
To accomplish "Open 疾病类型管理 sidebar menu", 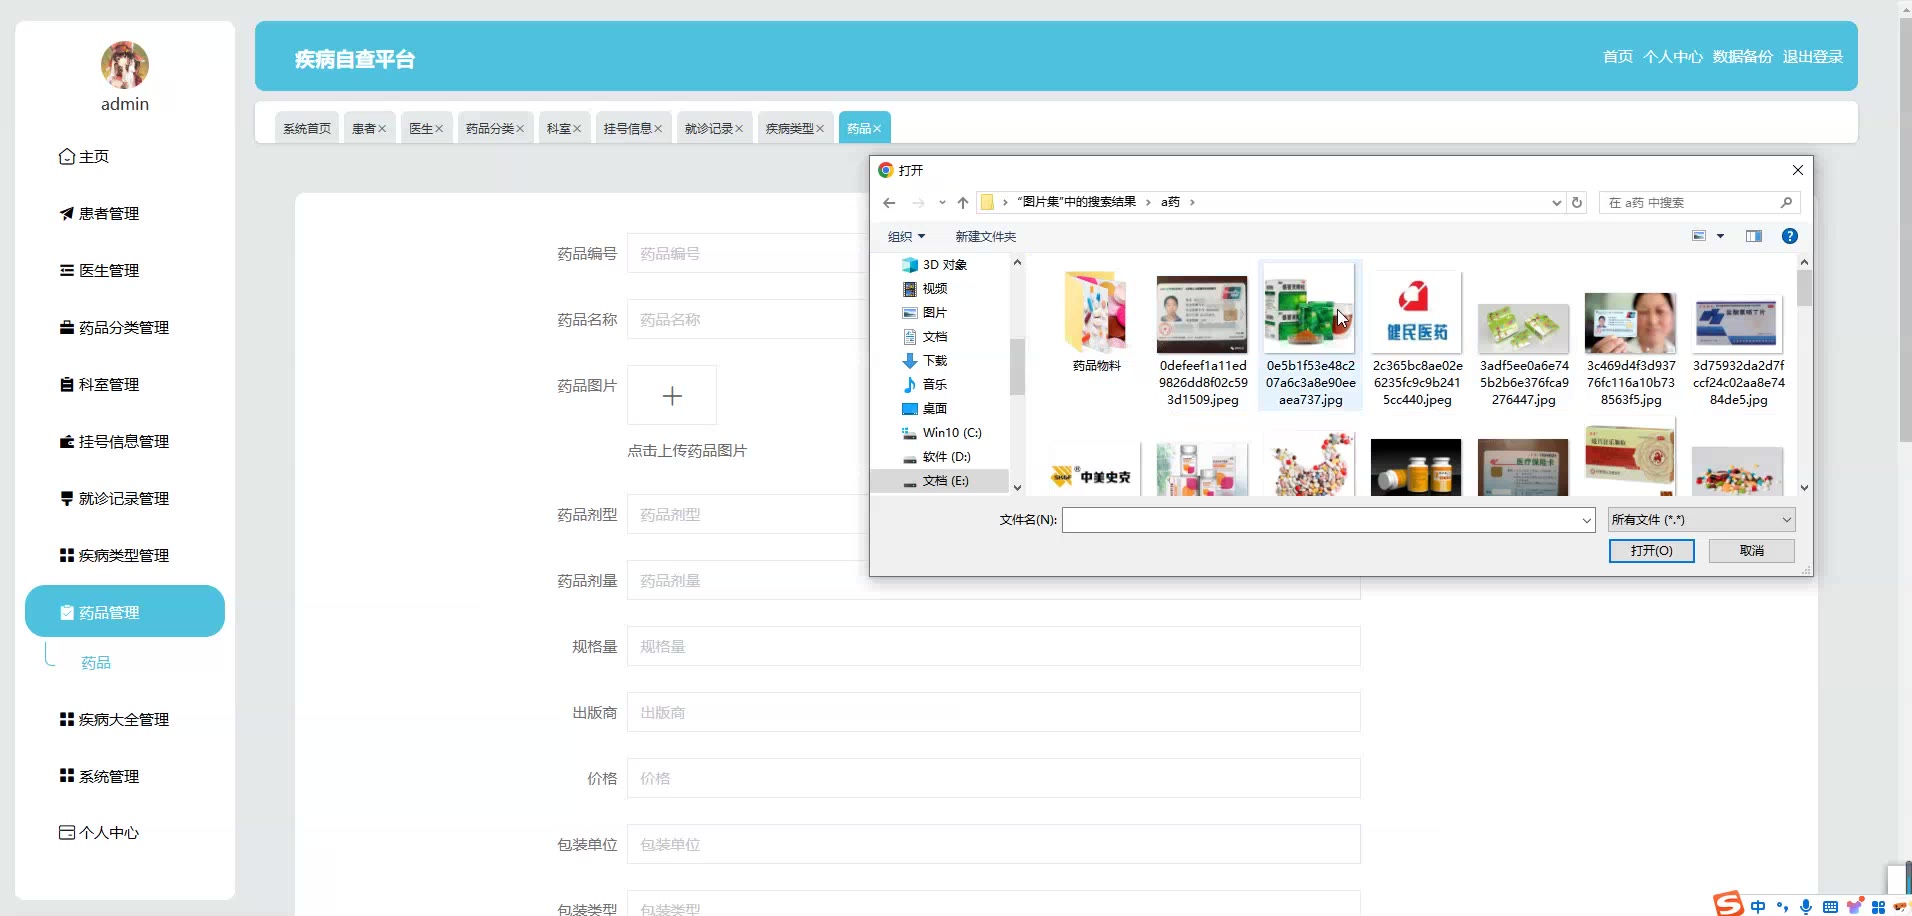I will pyautogui.click(x=114, y=555).
